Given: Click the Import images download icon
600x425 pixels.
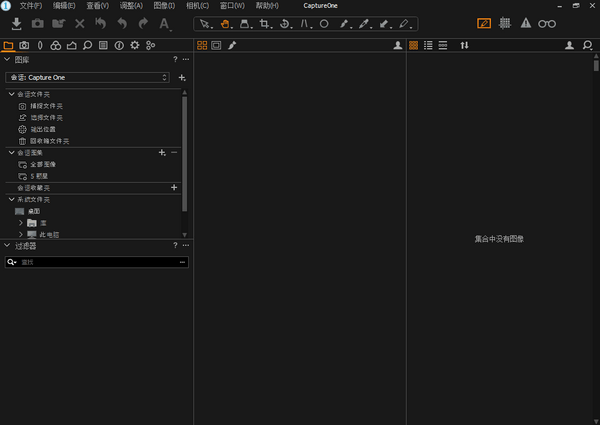Looking at the screenshot, I should click(16, 23).
